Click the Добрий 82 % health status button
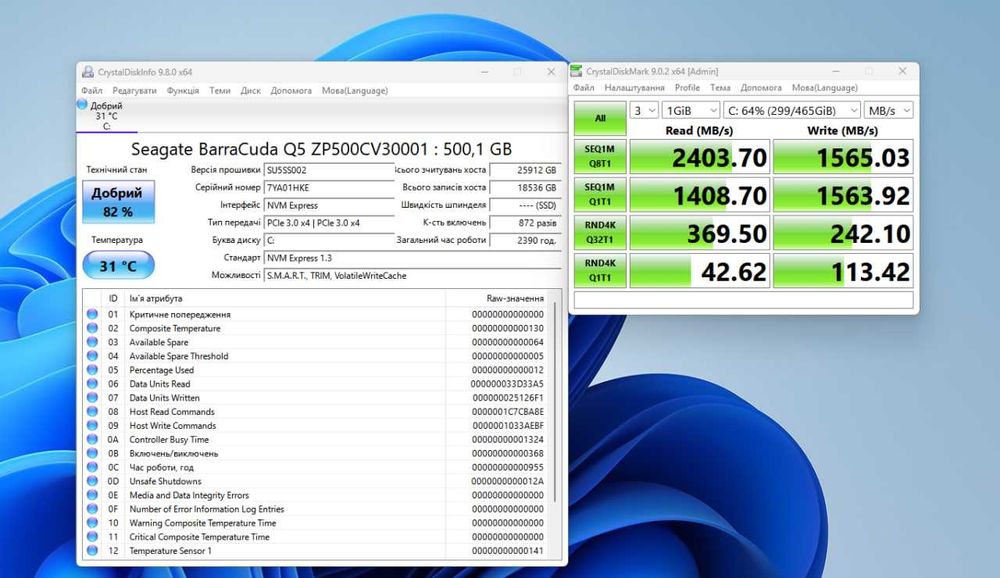The width and height of the screenshot is (1000, 578). pyautogui.click(x=118, y=202)
